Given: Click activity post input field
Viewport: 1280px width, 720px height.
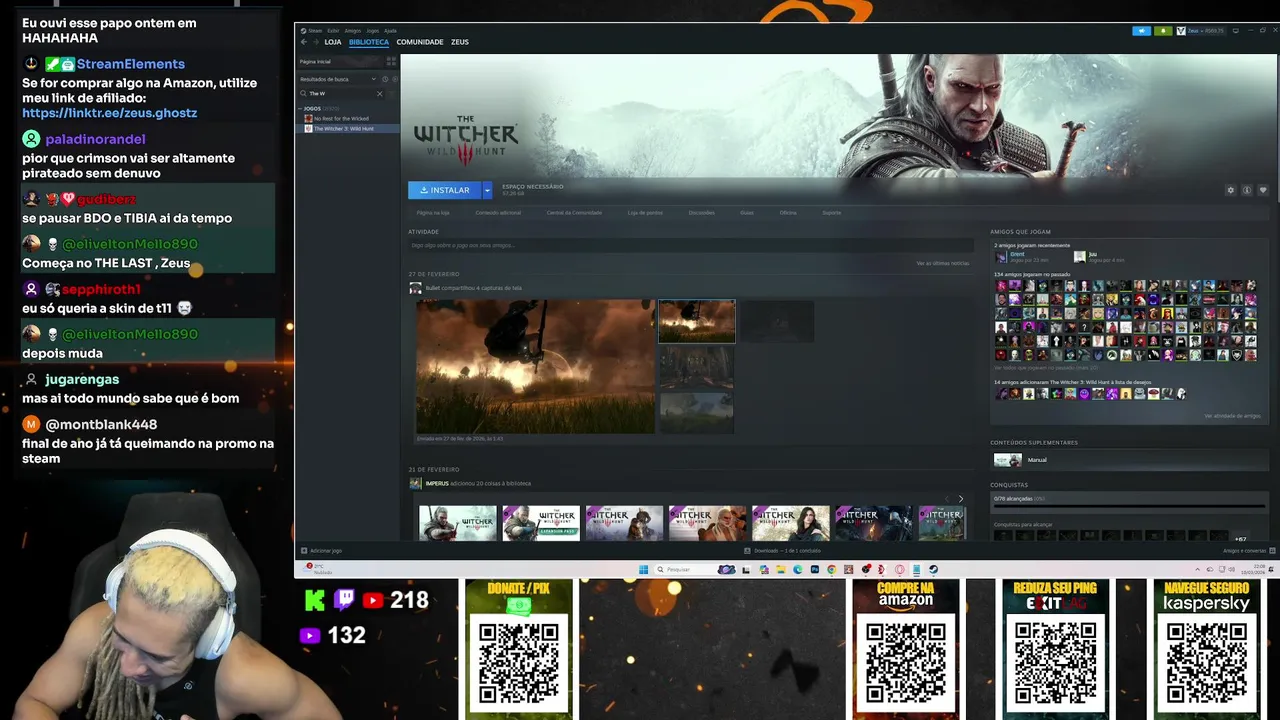Looking at the screenshot, I should pyautogui.click(x=690, y=245).
